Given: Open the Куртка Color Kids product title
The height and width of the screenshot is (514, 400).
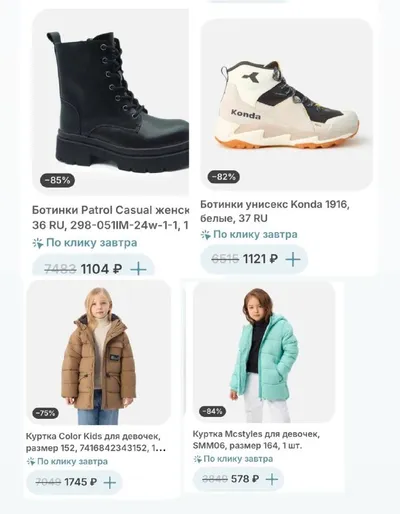Looking at the screenshot, I should click(96, 442).
